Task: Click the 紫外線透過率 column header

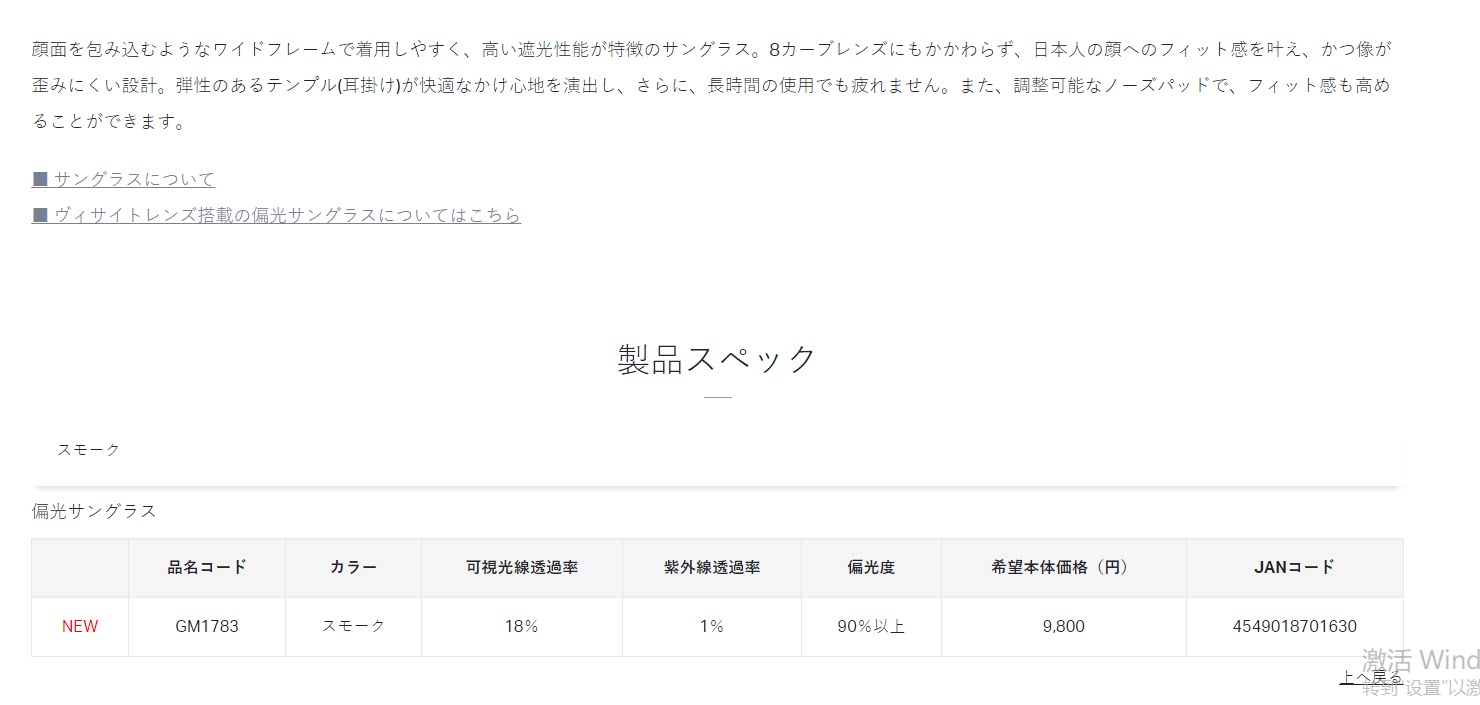Action: pyautogui.click(x=712, y=567)
